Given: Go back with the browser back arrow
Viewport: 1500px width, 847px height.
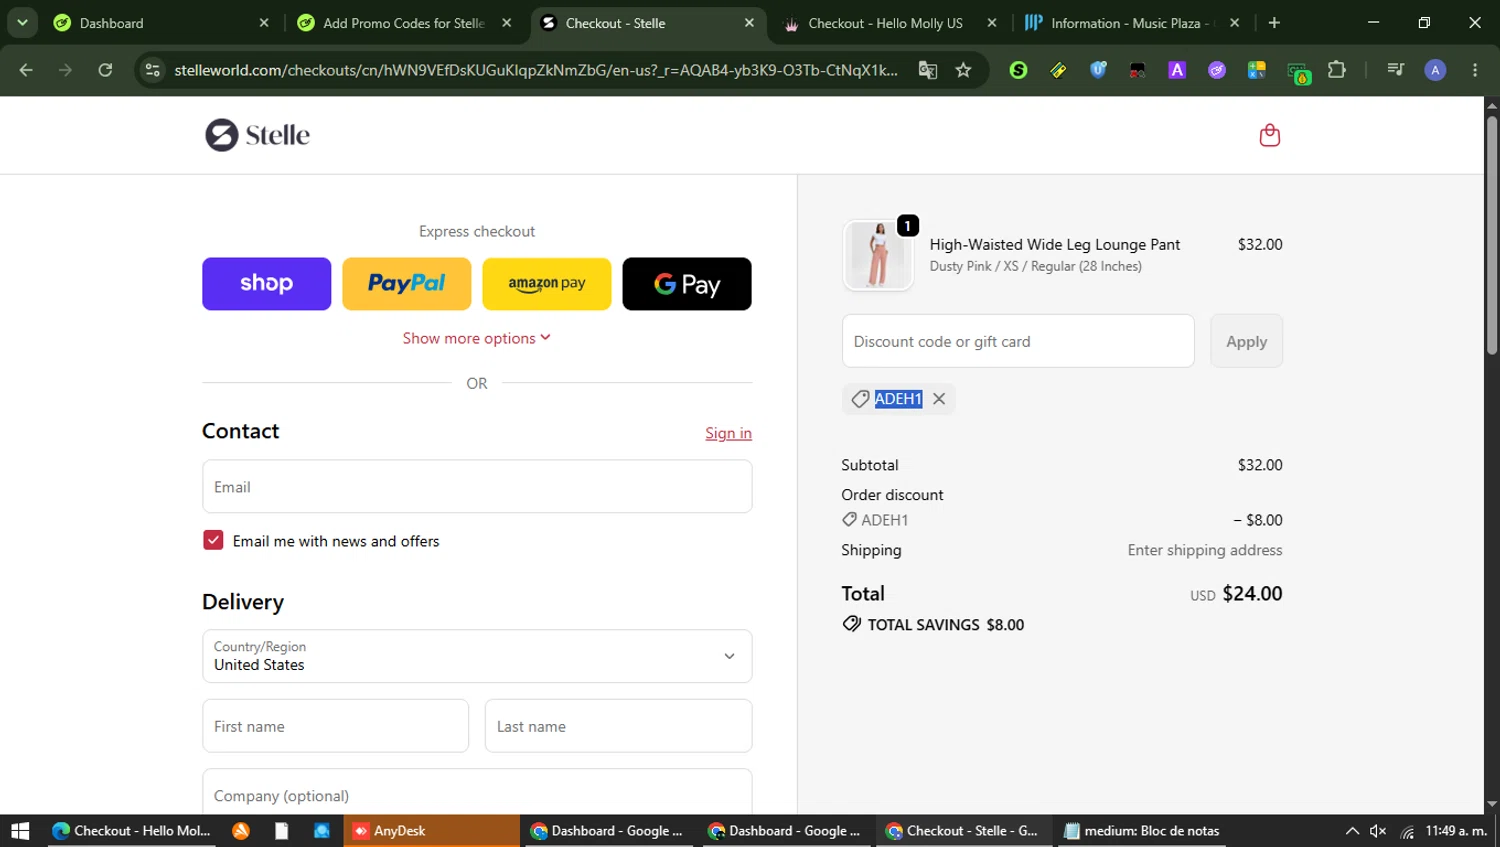Looking at the screenshot, I should 26,70.
